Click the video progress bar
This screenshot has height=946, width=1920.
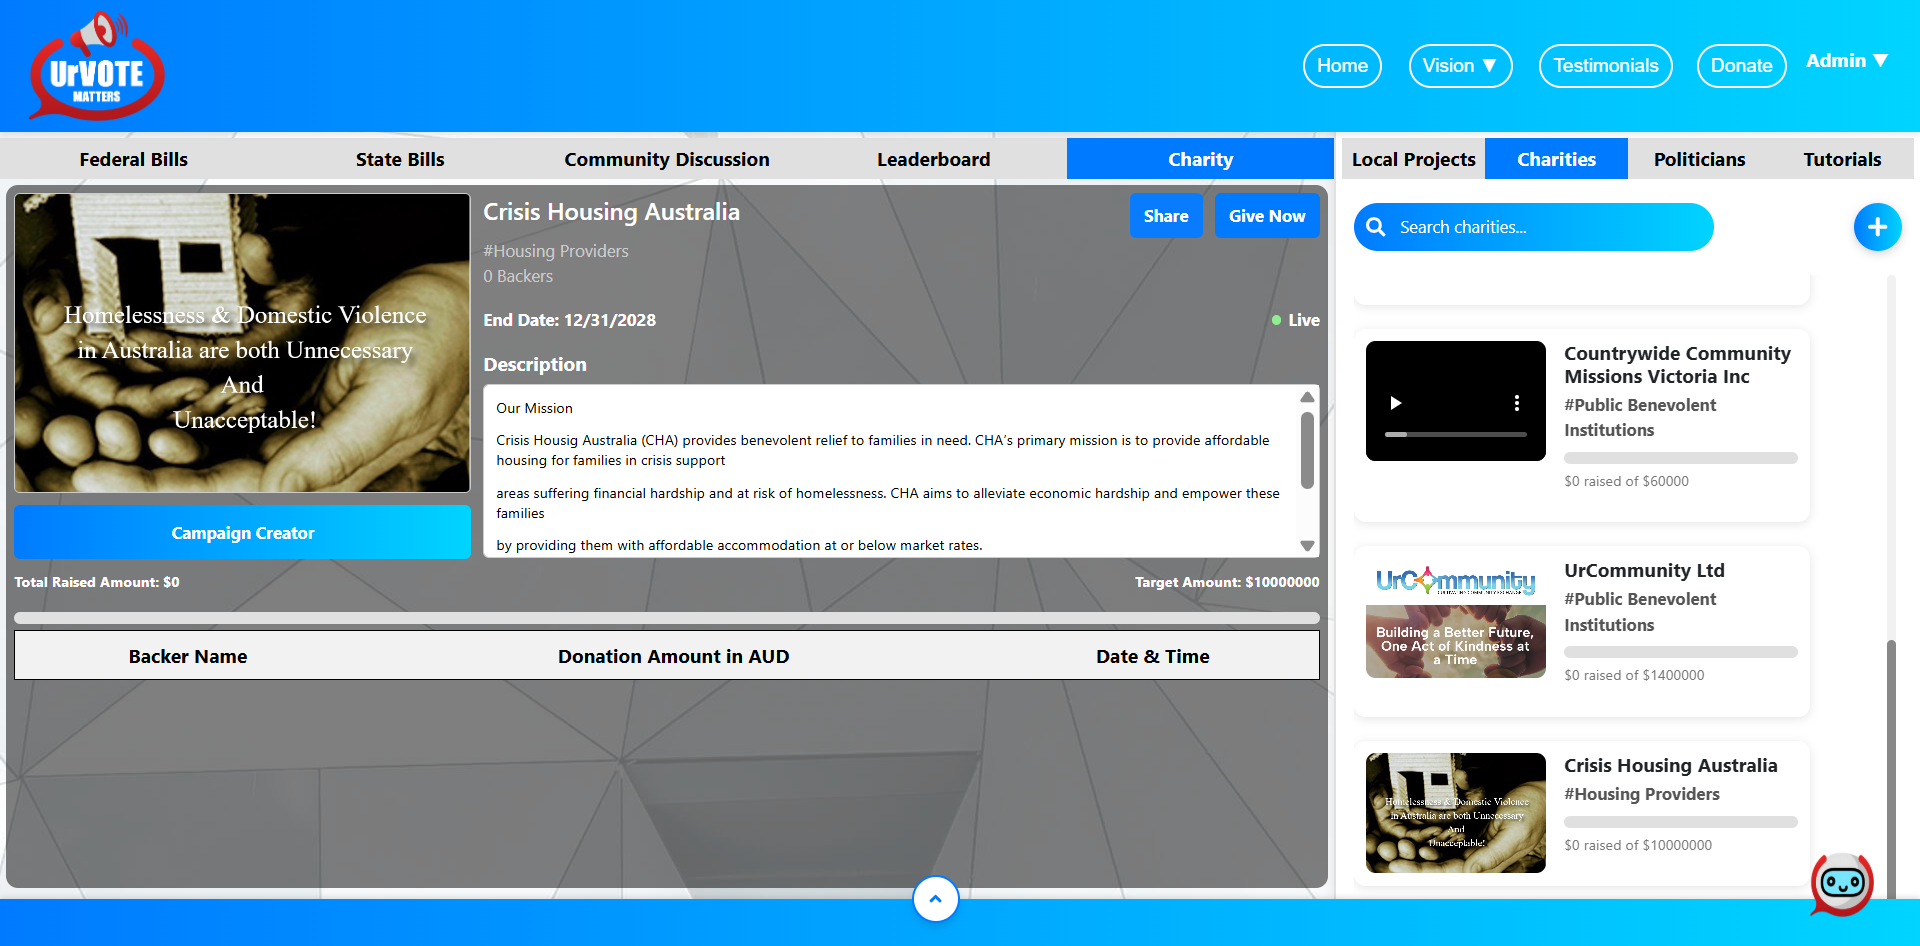click(1455, 434)
